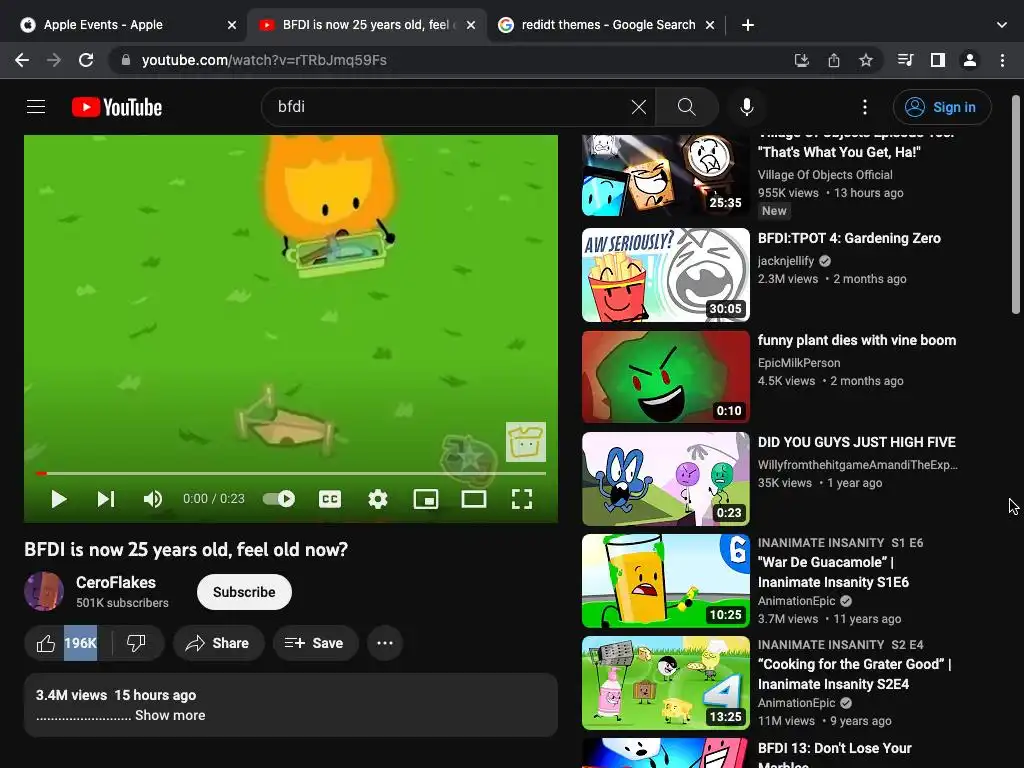Viewport: 1024px width, 768px height.
Task: Click the Sign in button
Action: point(942,107)
